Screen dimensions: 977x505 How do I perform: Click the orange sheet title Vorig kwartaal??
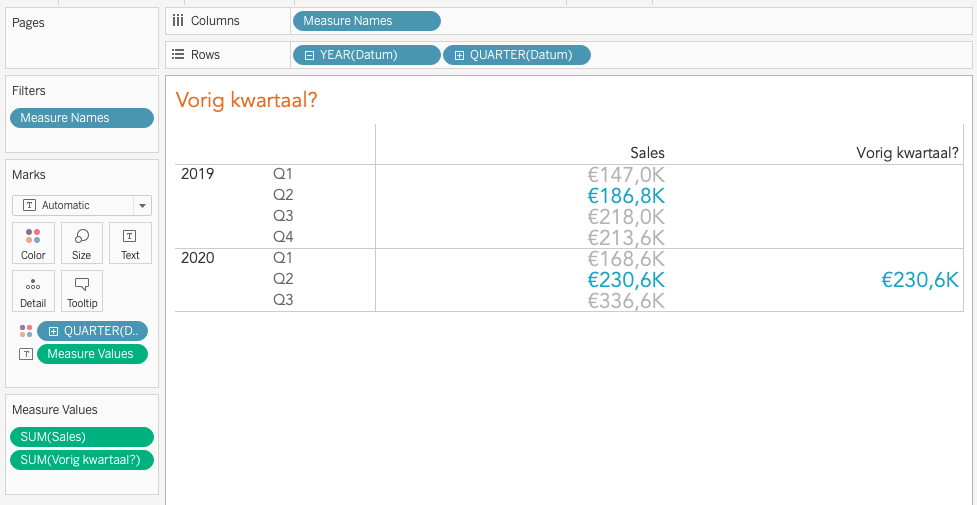[x=246, y=100]
